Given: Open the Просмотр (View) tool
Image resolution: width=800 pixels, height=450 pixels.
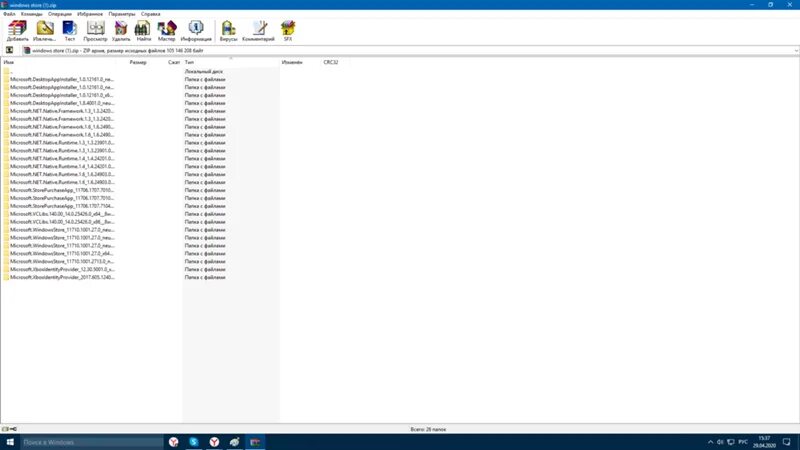Looking at the screenshot, I should [x=95, y=31].
